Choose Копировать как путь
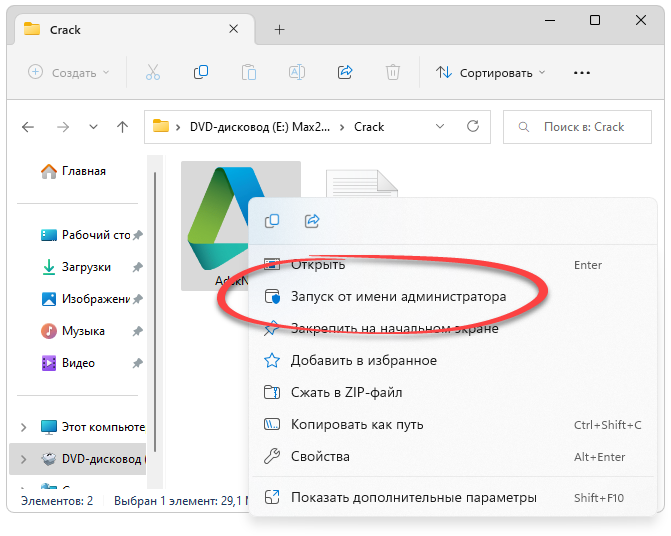Screen dimensions: 671x536 (453, 424)
